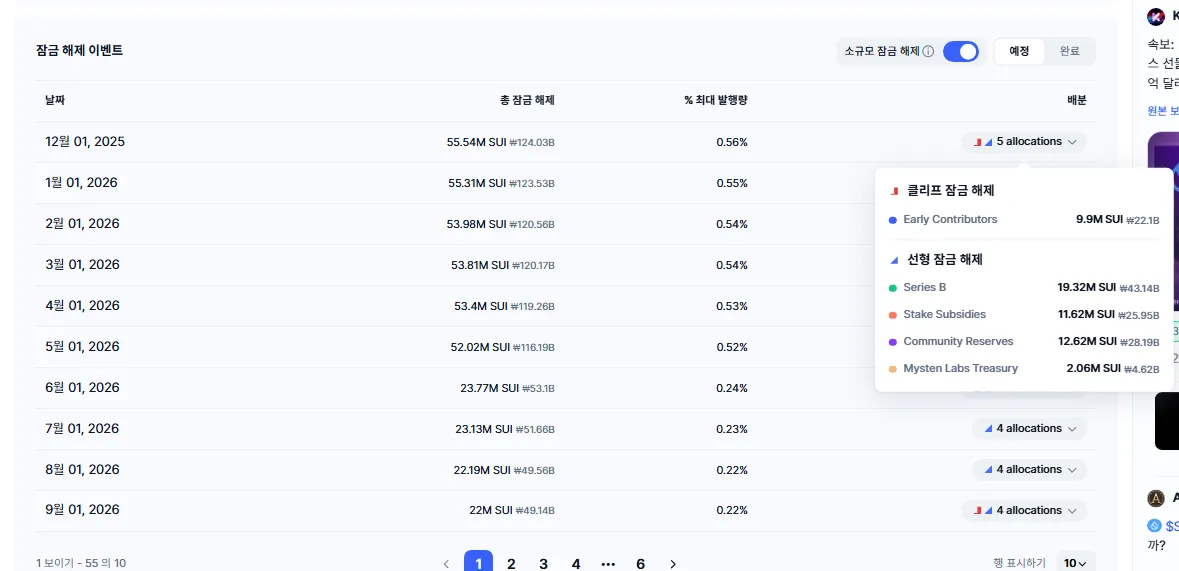The width and height of the screenshot is (1179, 571).
Task: Click the blue linear icon beside 선형 잠금 해제
Action: click(x=895, y=260)
